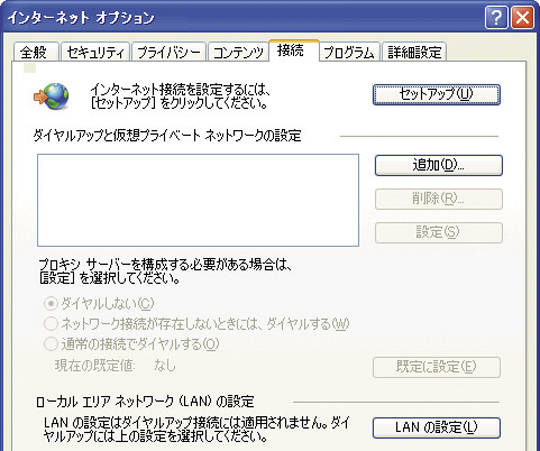Click inside the dial-up connections list box
This screenshot has width=540, height=451.
(x=198, y=200)
